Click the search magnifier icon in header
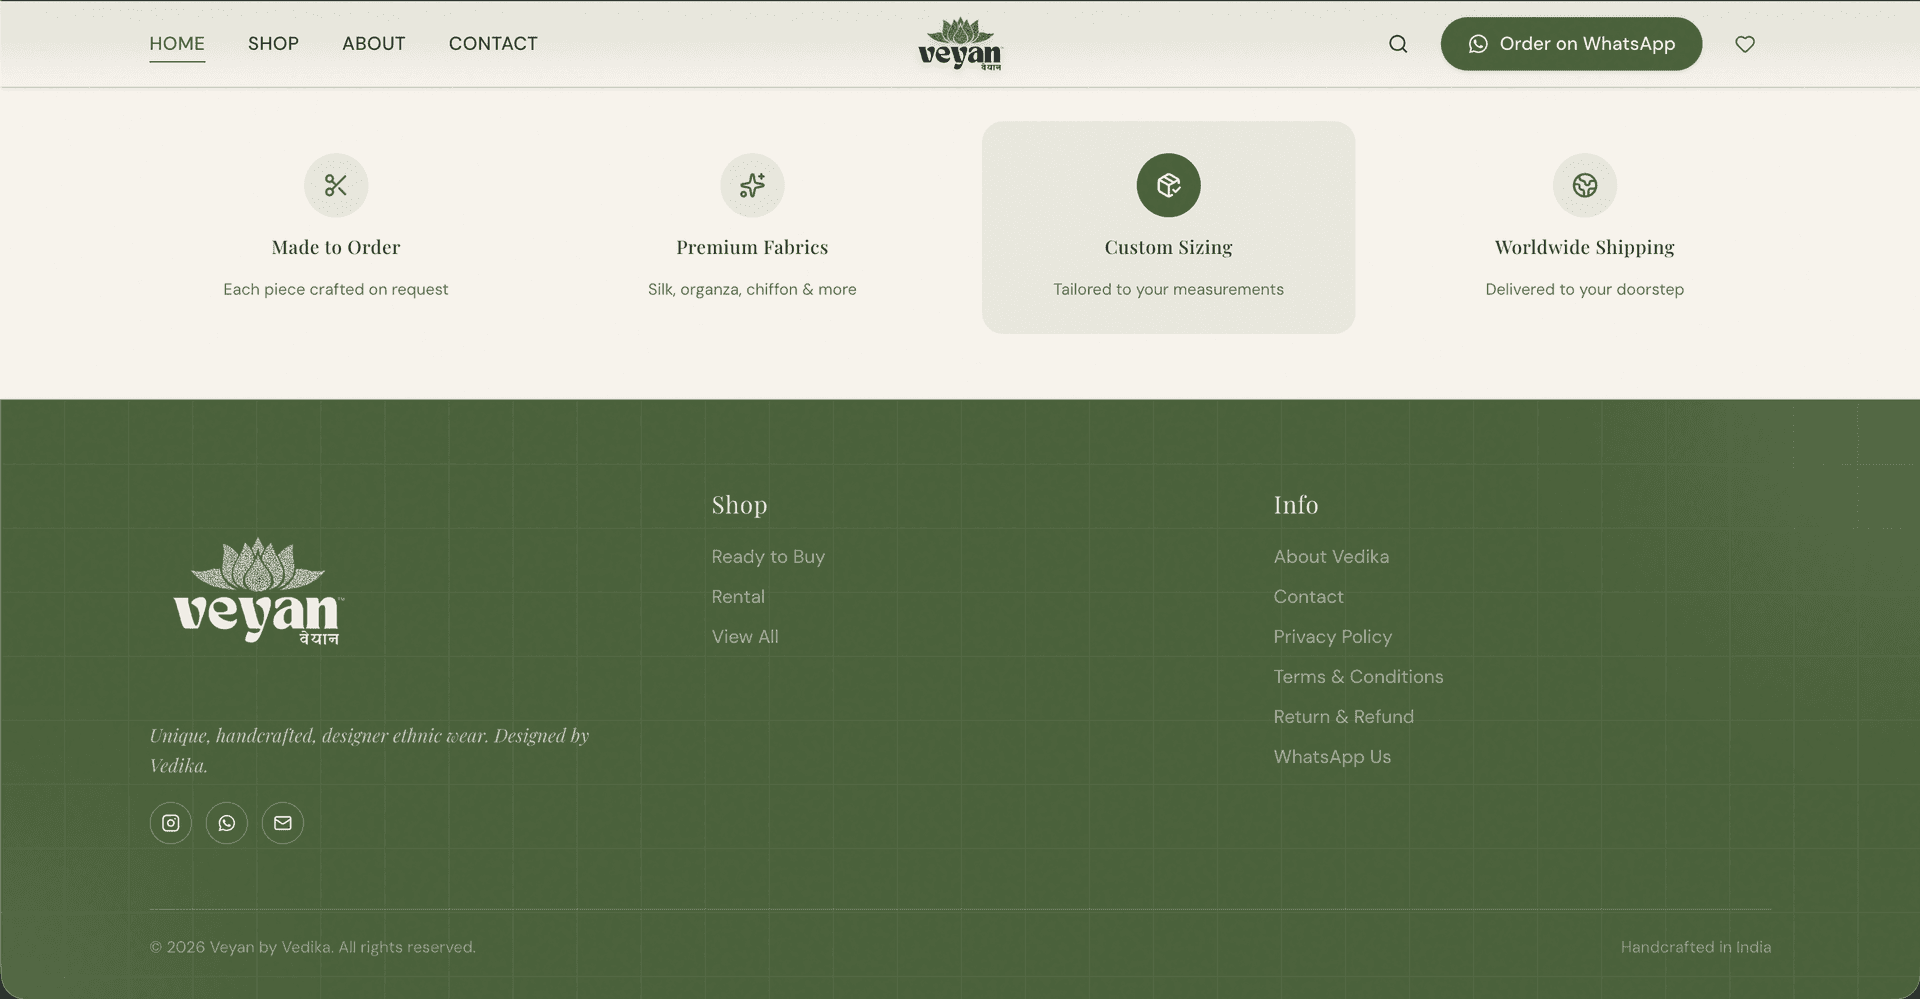 pyautogui.click(x=1398, y=44)
